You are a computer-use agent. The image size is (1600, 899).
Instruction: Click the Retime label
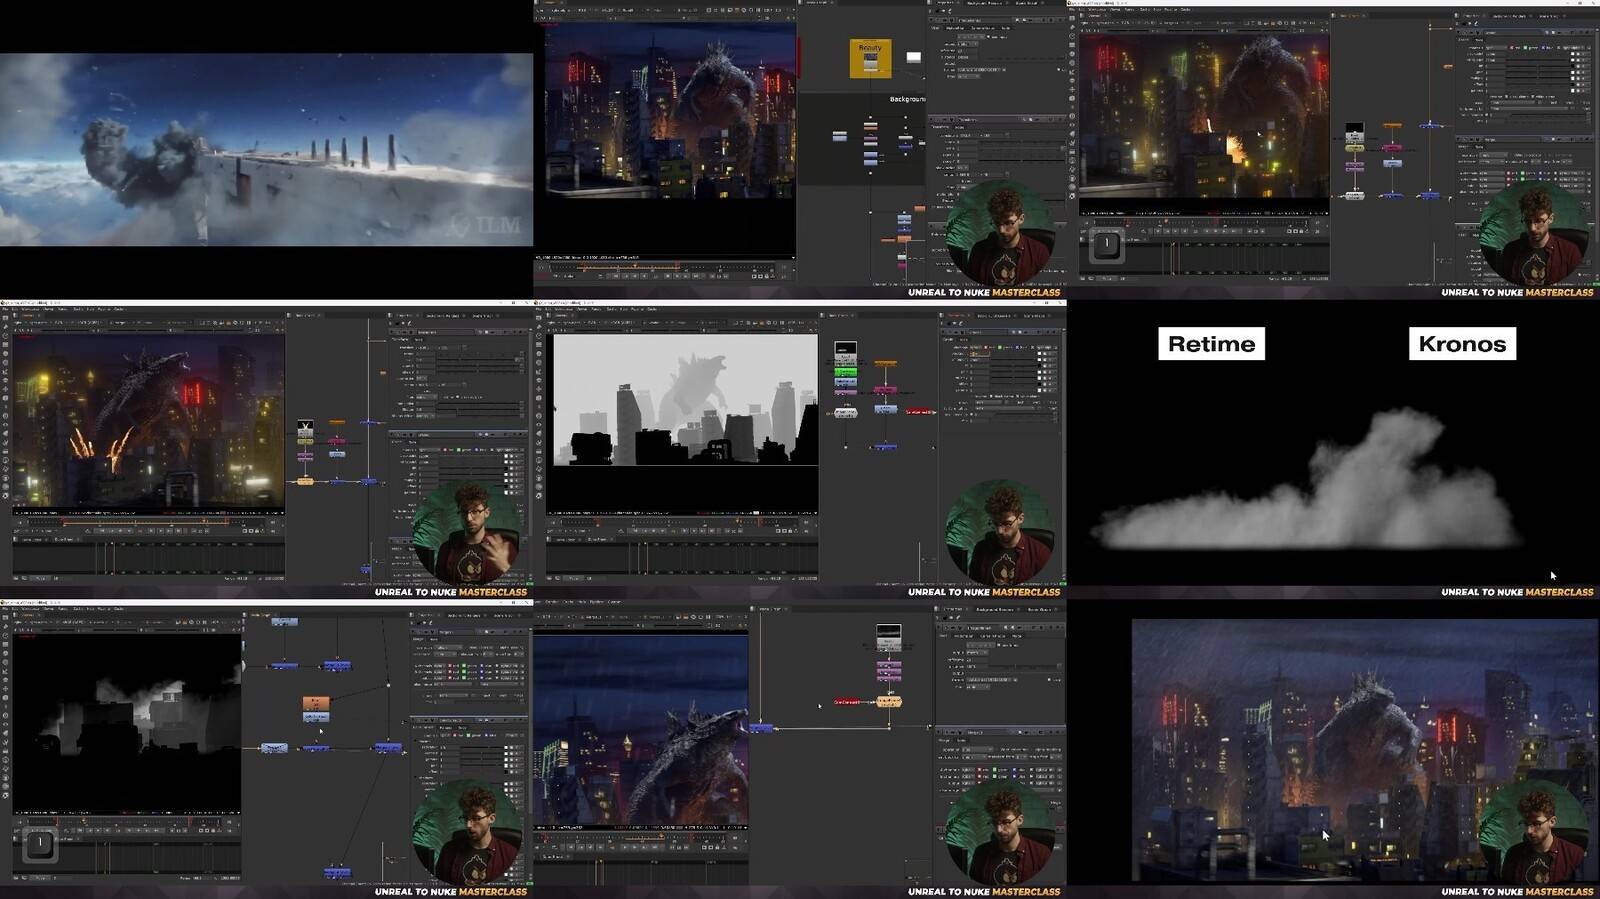coord(1211,344)
